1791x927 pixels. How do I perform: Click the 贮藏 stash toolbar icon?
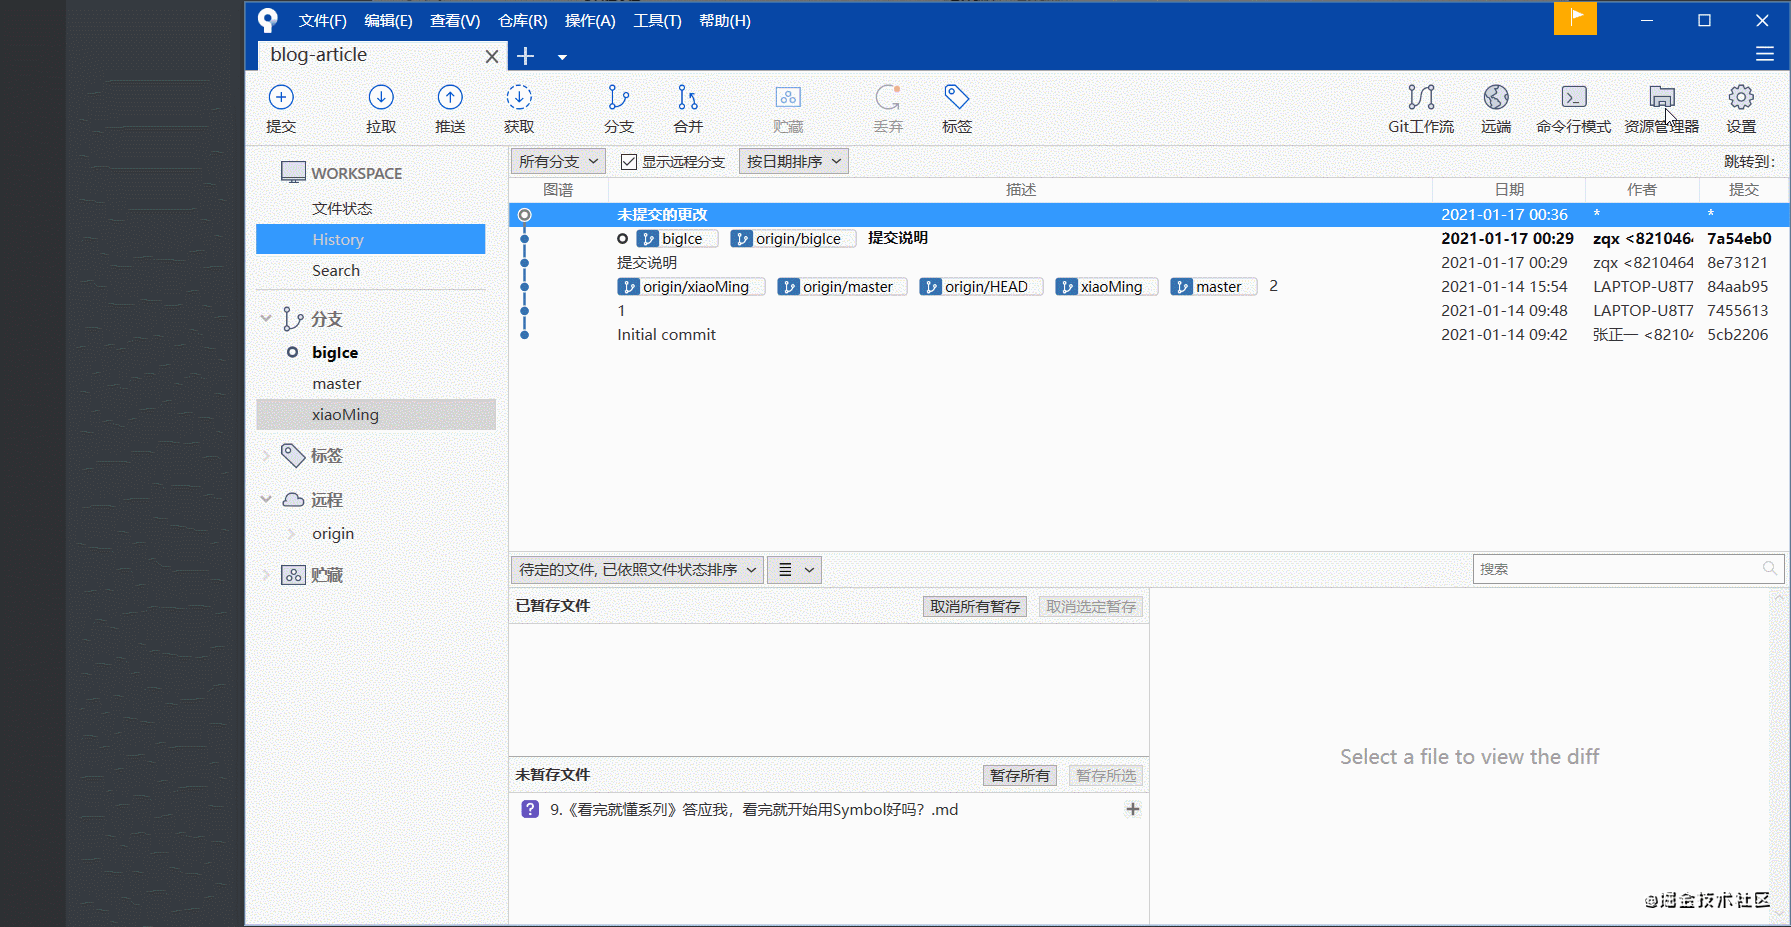788,97
